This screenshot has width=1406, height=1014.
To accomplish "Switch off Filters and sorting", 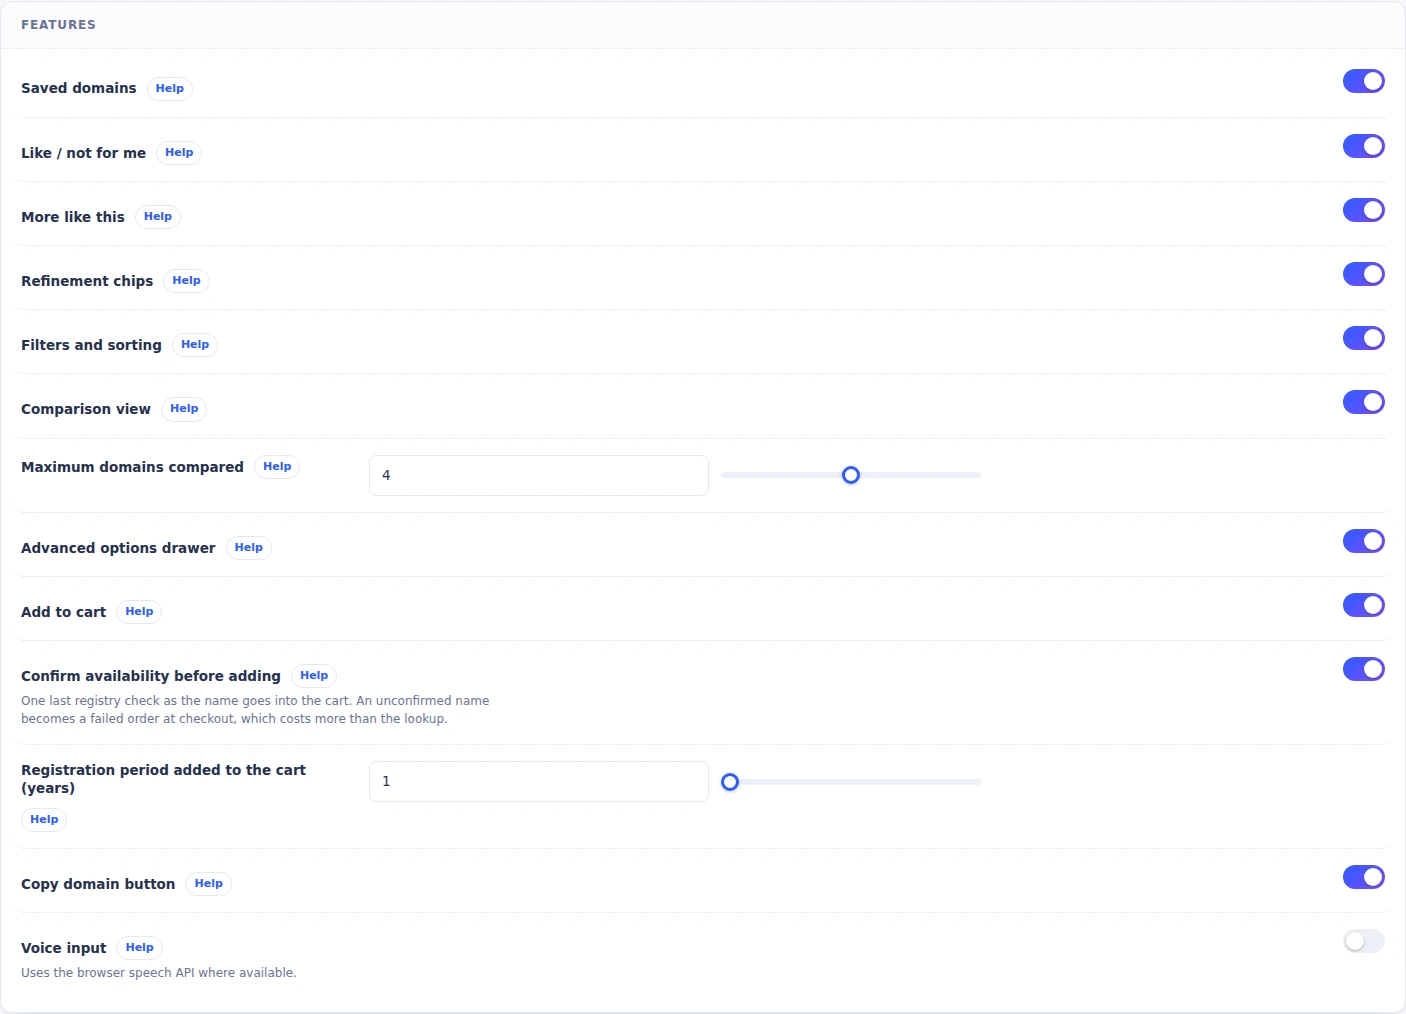I will [1363, 338].
